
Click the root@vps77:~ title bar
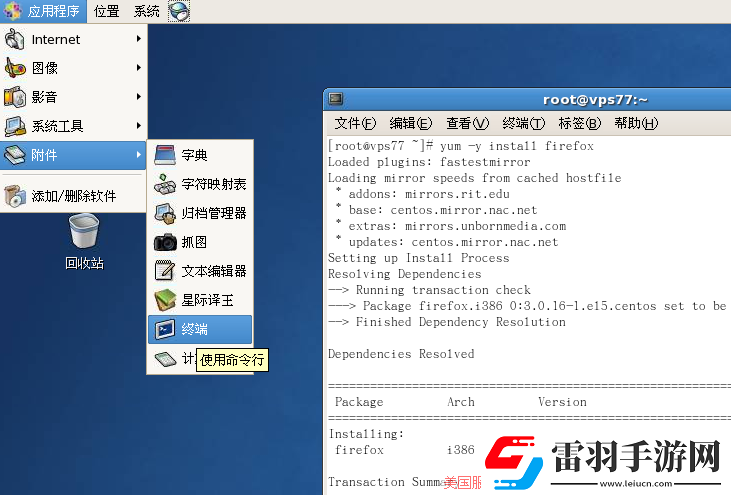point(595,100)
